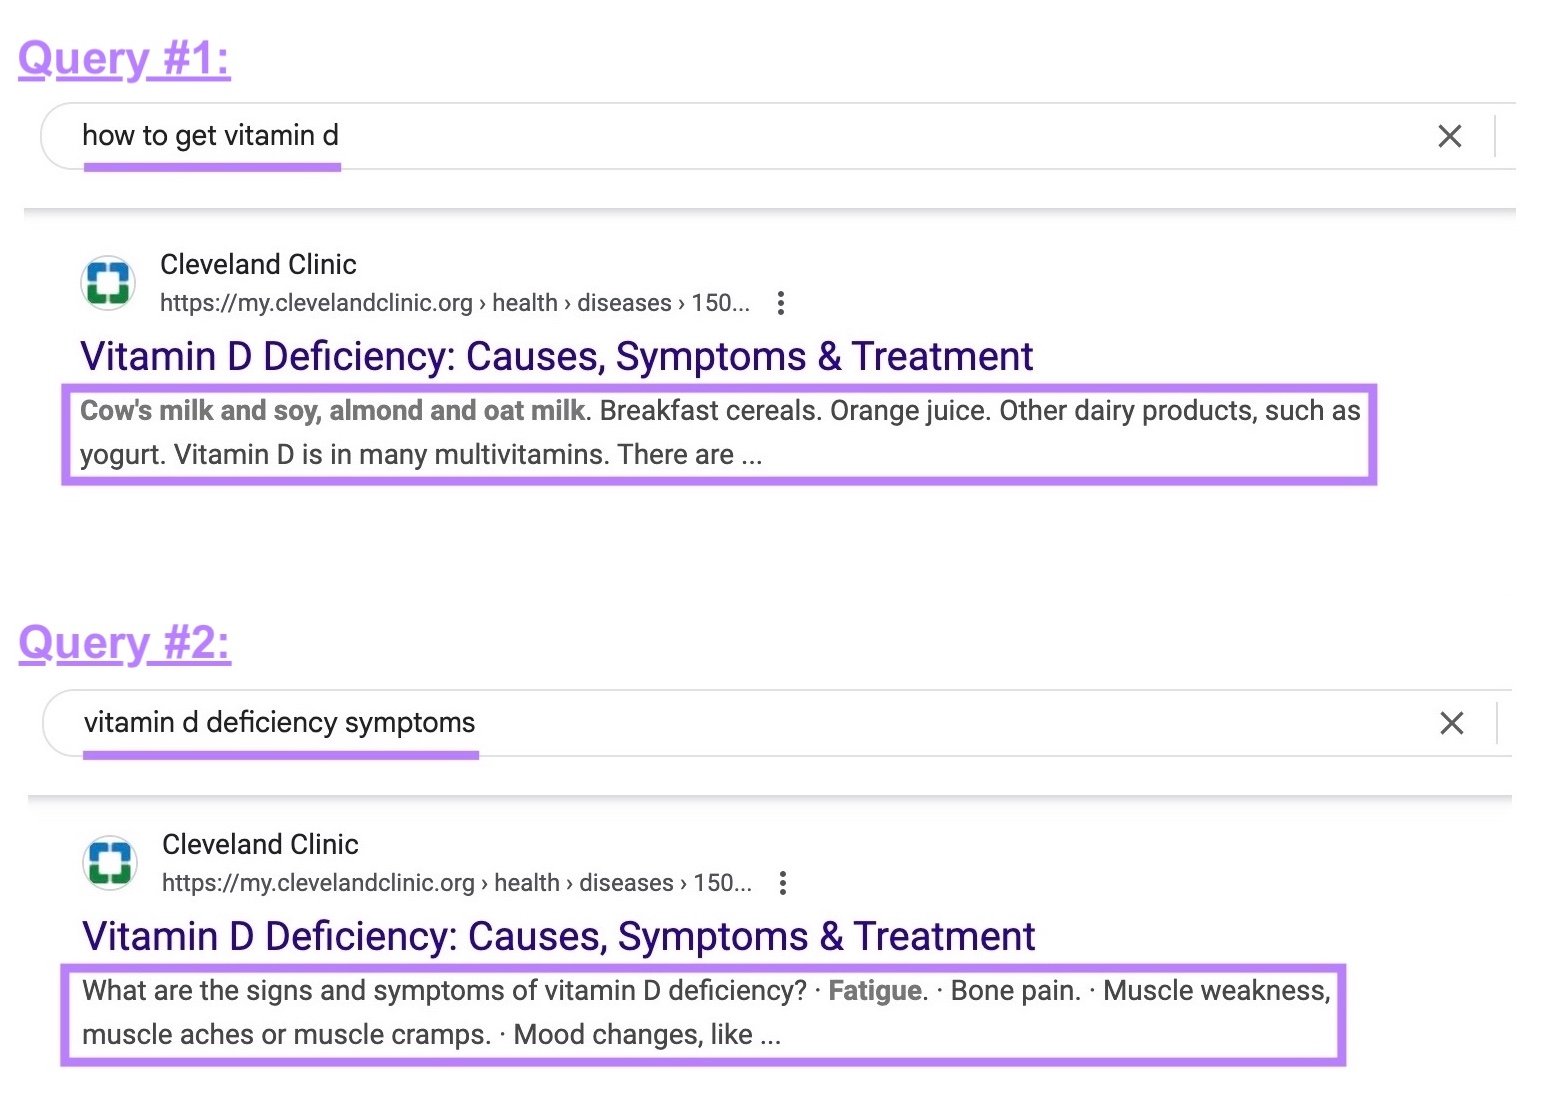Image resolution: width=1551 pixels, height=1106 pixels.
Task: Click the 'diseases' breadcrumb in the second result URL
Action: 625,882
